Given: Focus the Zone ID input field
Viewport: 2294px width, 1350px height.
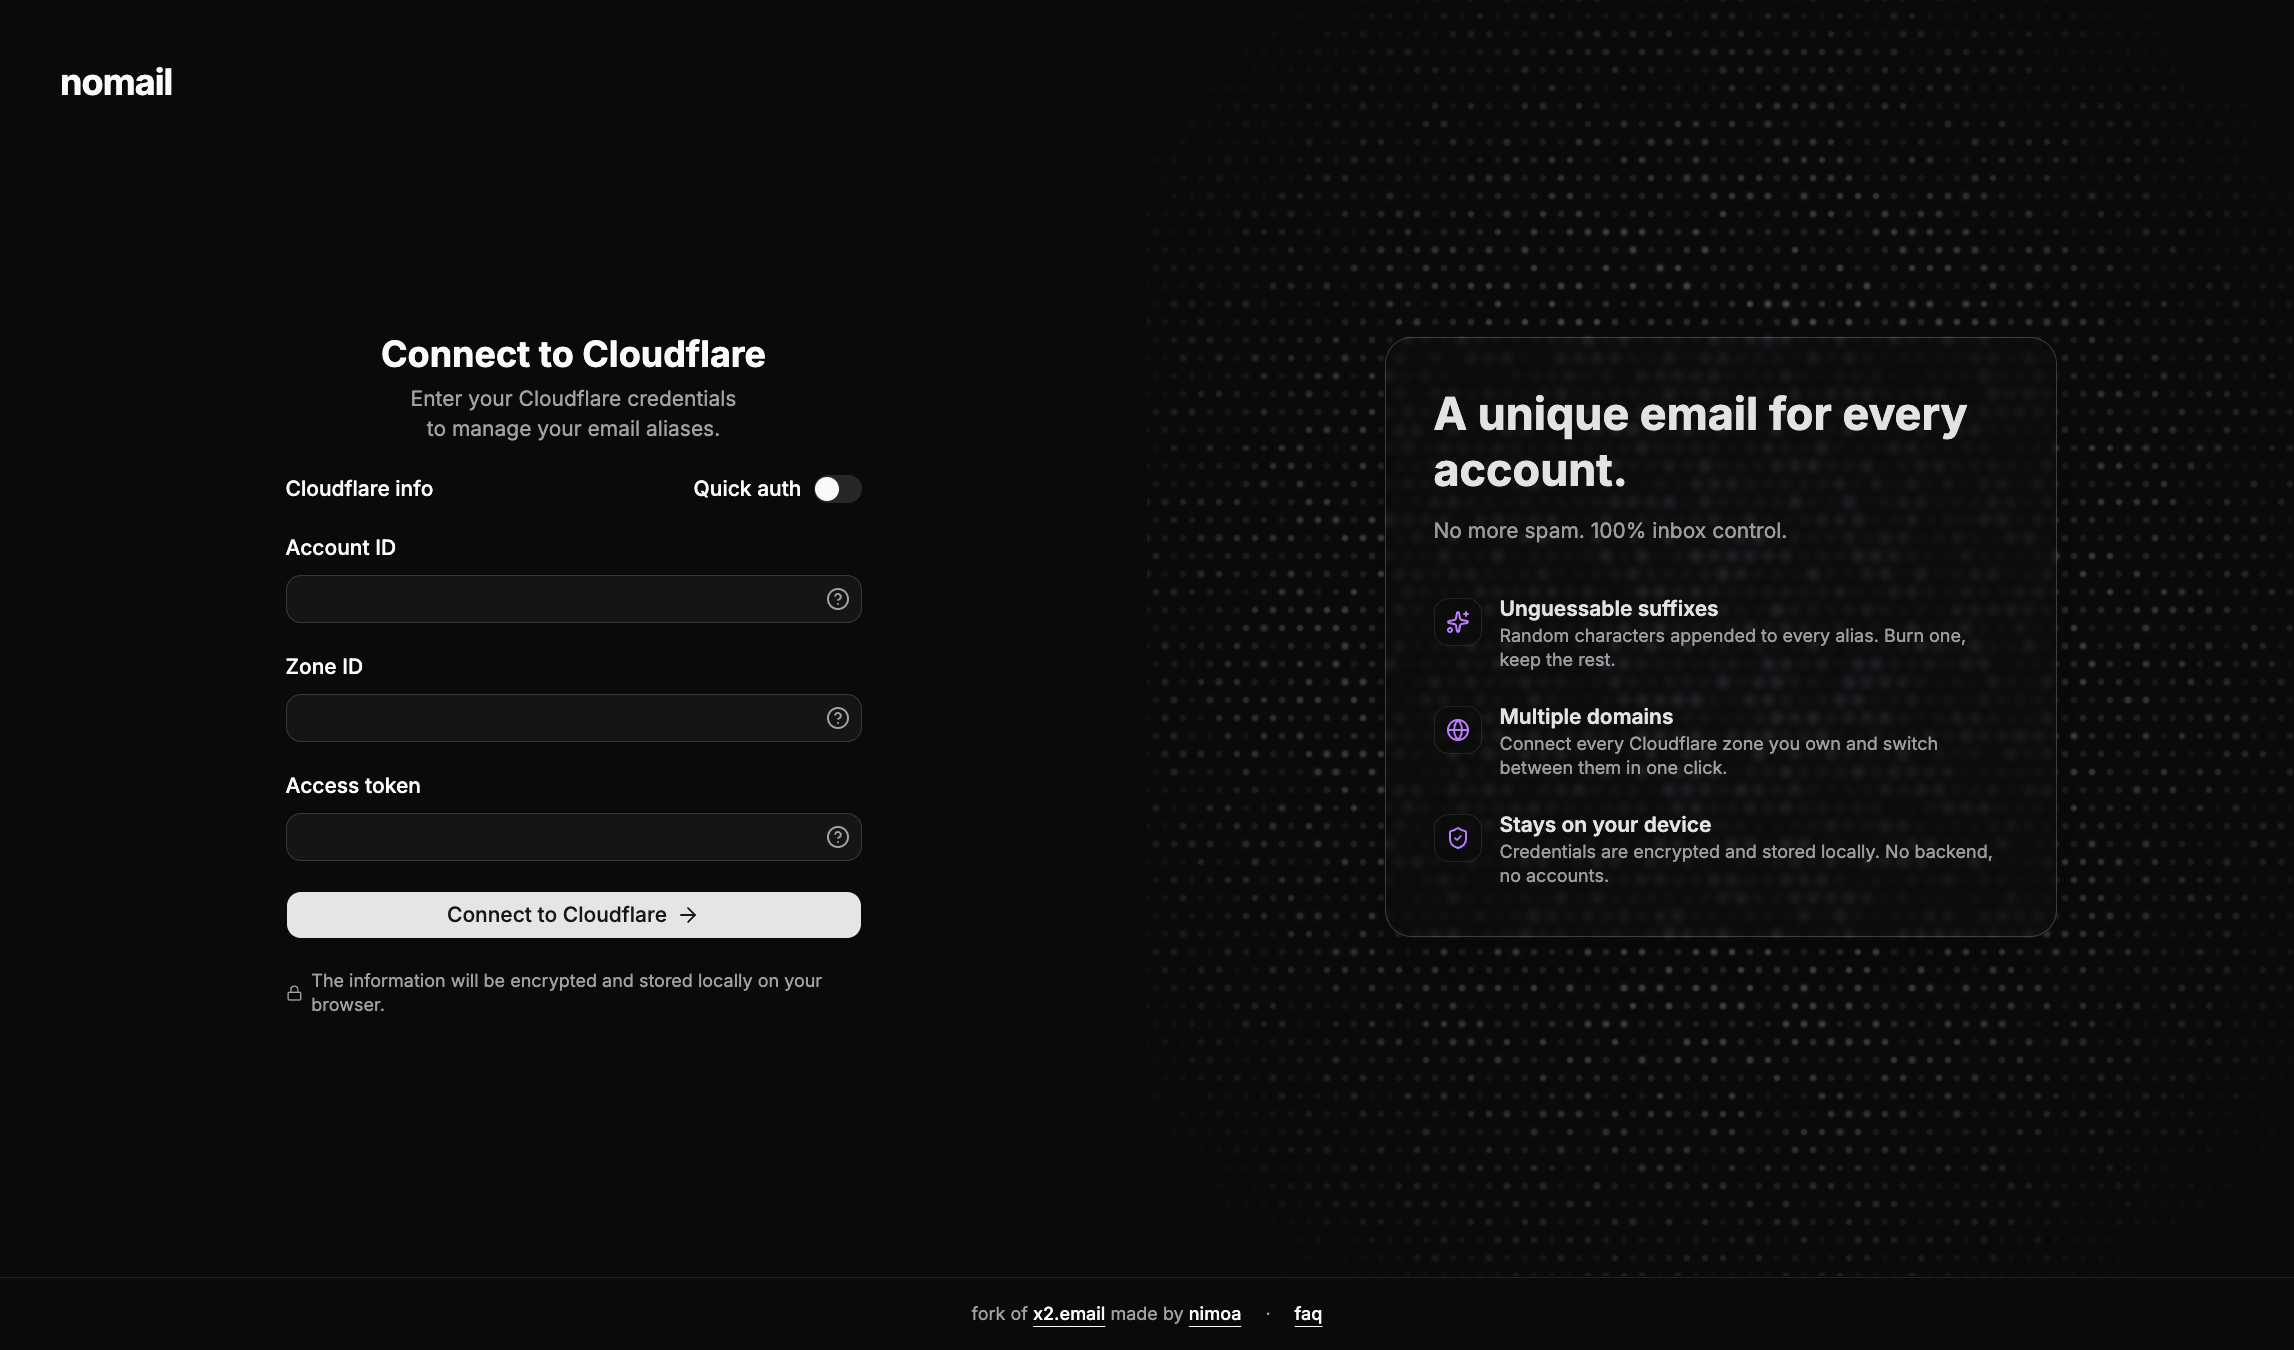Looking at the screenshot, I should pyautogui.click(x=550, y=717).
